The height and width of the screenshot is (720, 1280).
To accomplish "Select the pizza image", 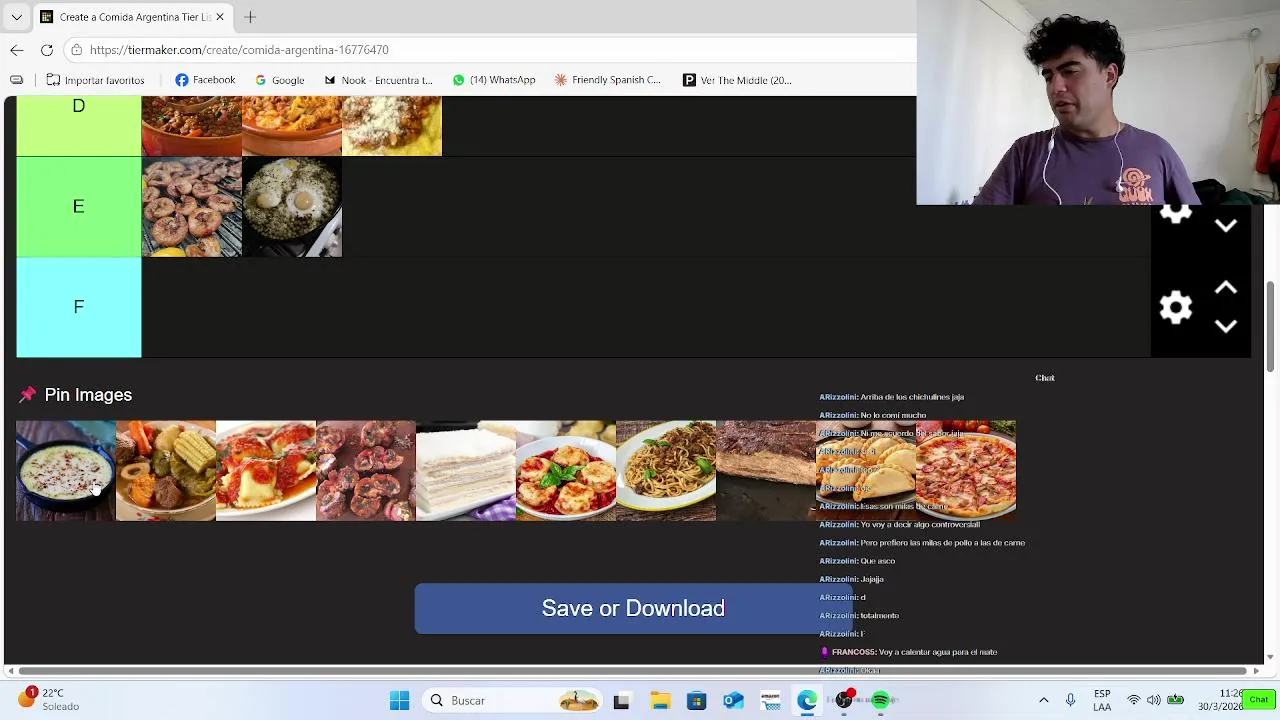I will coord(966,471).
